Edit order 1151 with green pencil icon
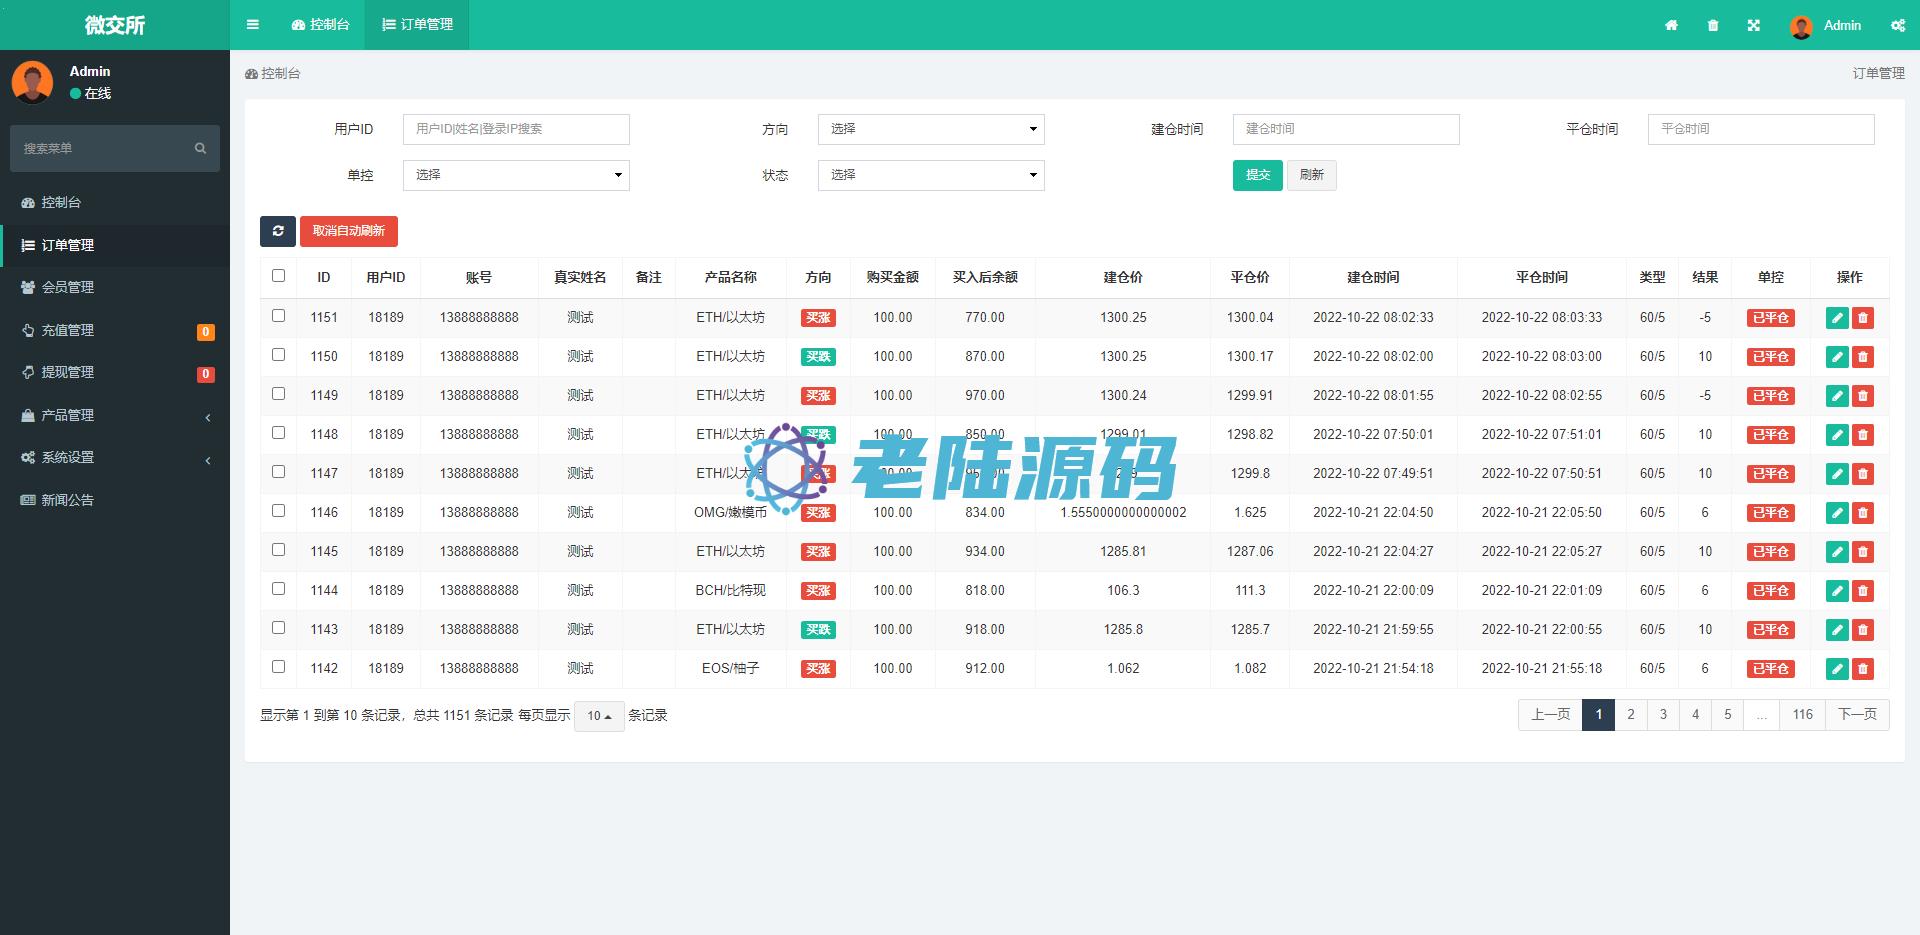This screenshot has height=935, width=1920. tap(1837, 318)
